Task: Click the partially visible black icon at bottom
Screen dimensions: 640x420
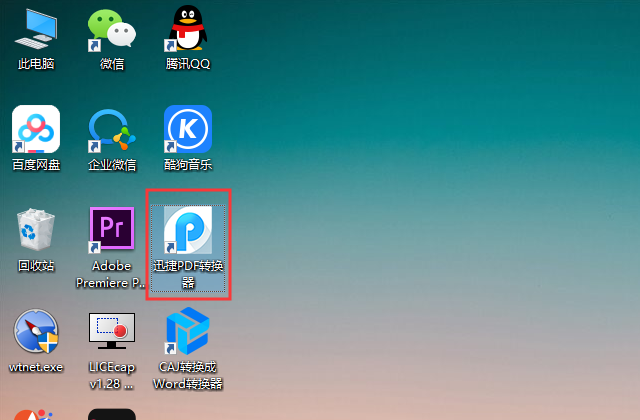Action: pos(112,413)
